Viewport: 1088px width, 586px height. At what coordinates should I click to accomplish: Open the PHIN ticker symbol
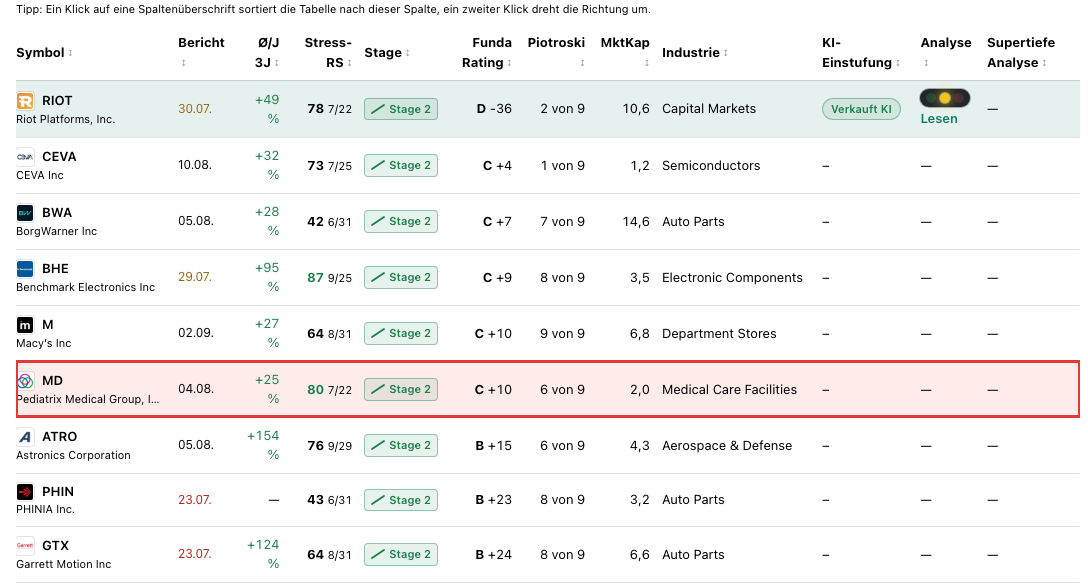point(58,492)
